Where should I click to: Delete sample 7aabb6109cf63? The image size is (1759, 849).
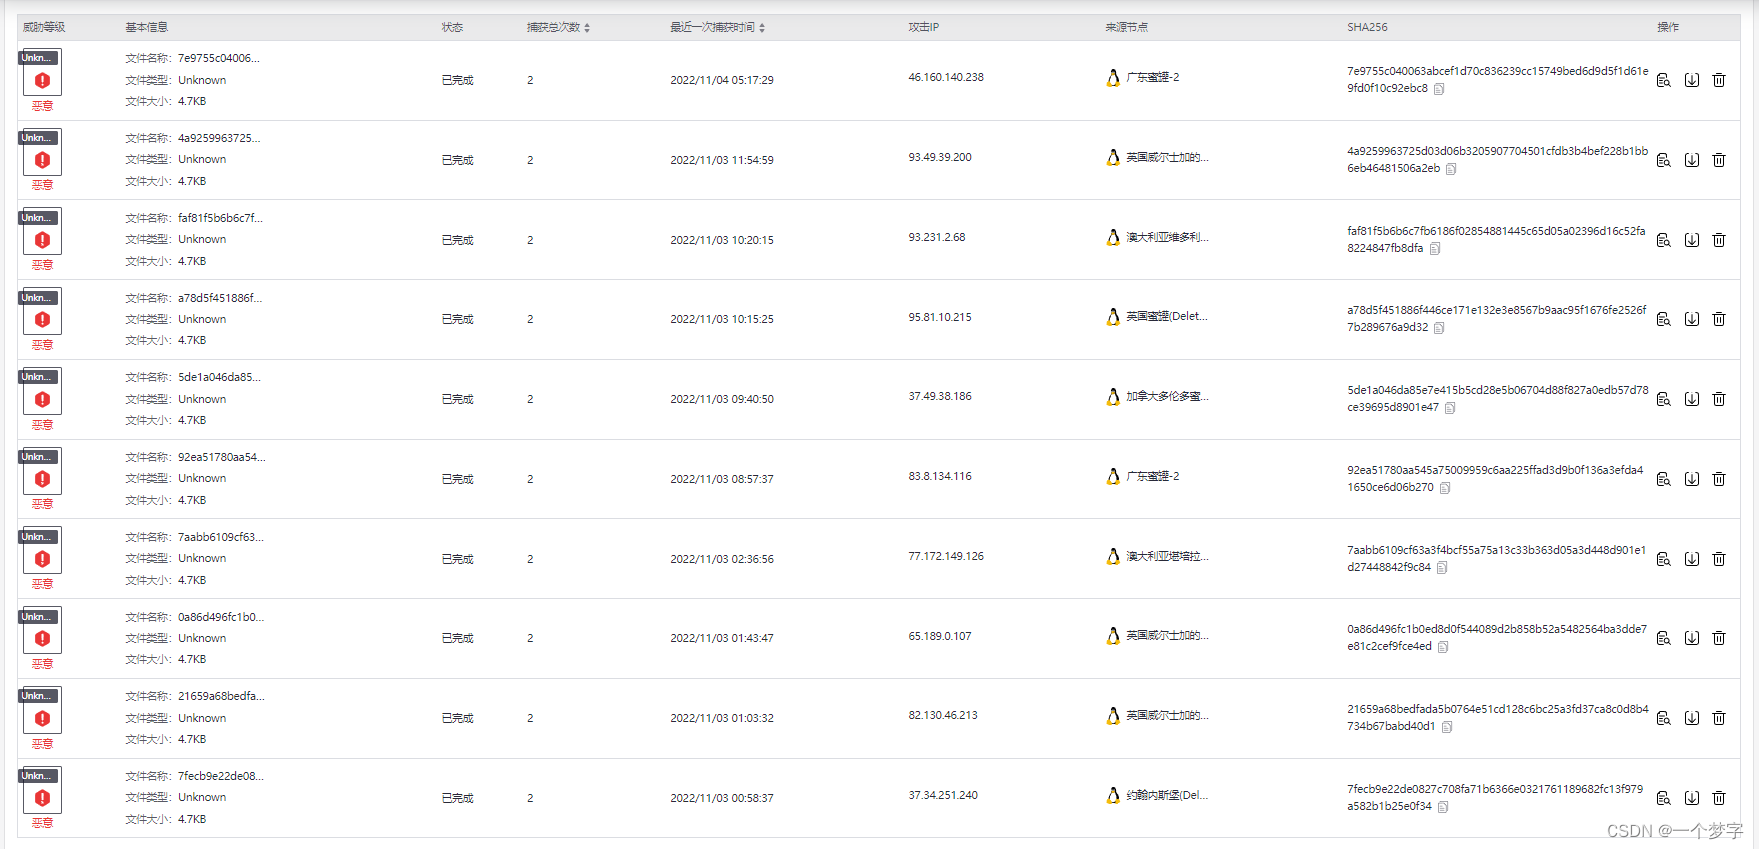(1719, 559)
